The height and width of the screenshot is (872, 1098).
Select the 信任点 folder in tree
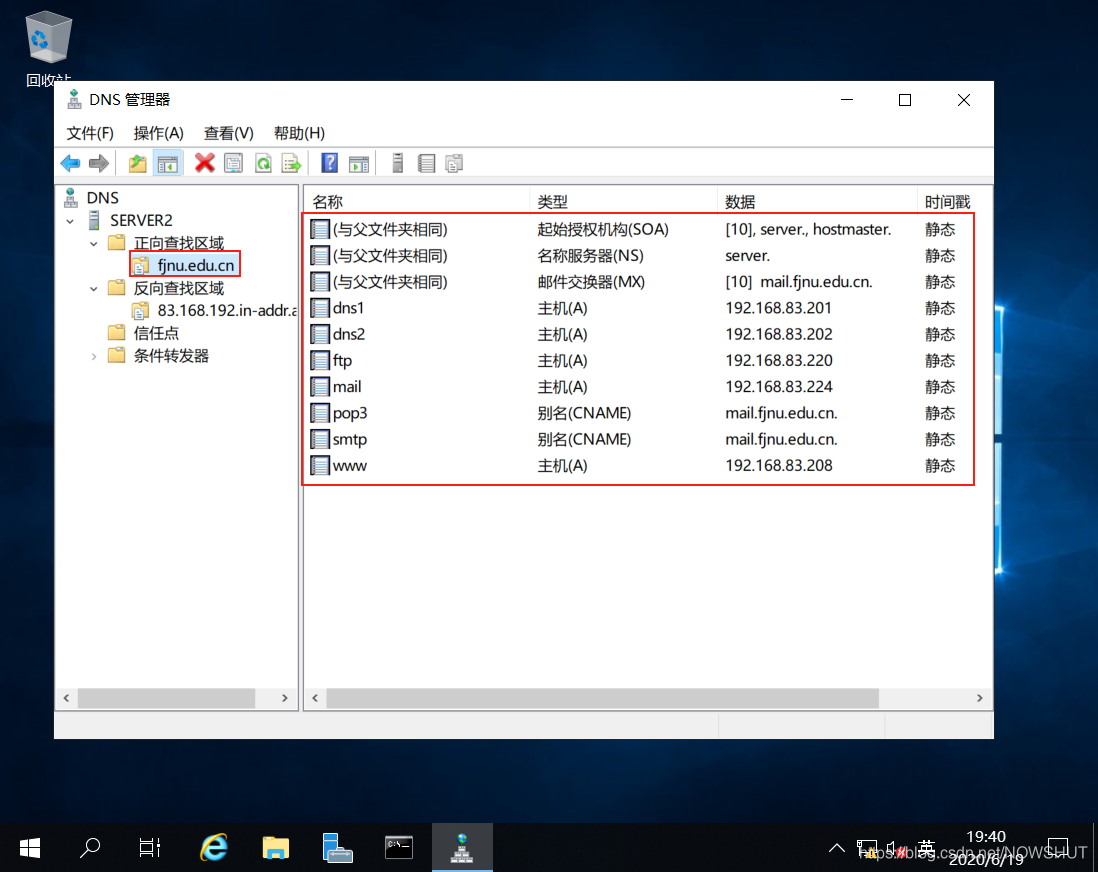coord(156,333)
